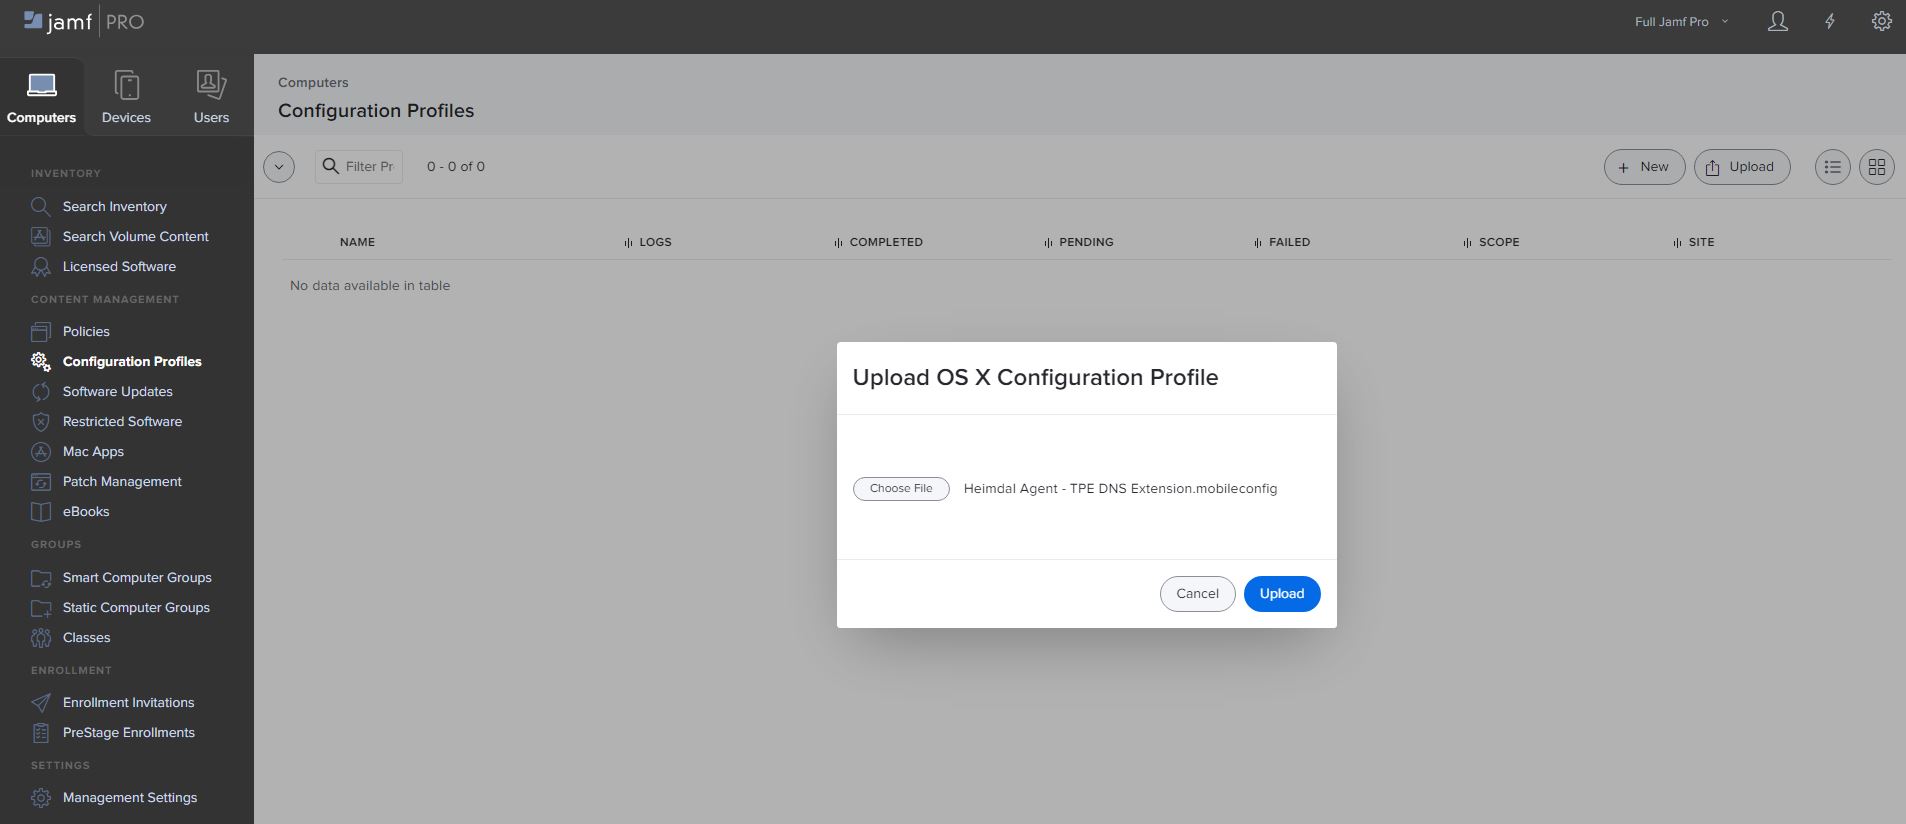Switch to grid view
The width and height of the screenshot is (1906, 824).
point(1876,167)
